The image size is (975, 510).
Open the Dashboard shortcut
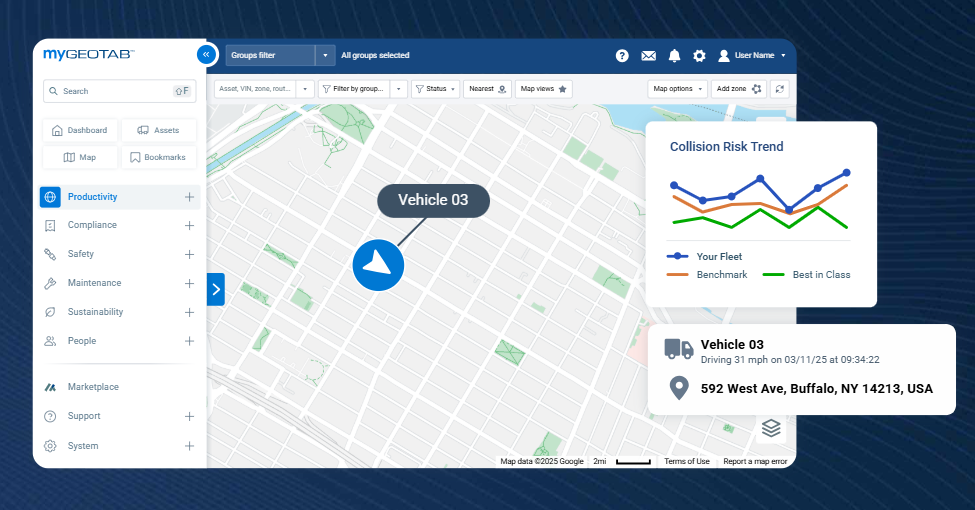[x=80, y=130]
